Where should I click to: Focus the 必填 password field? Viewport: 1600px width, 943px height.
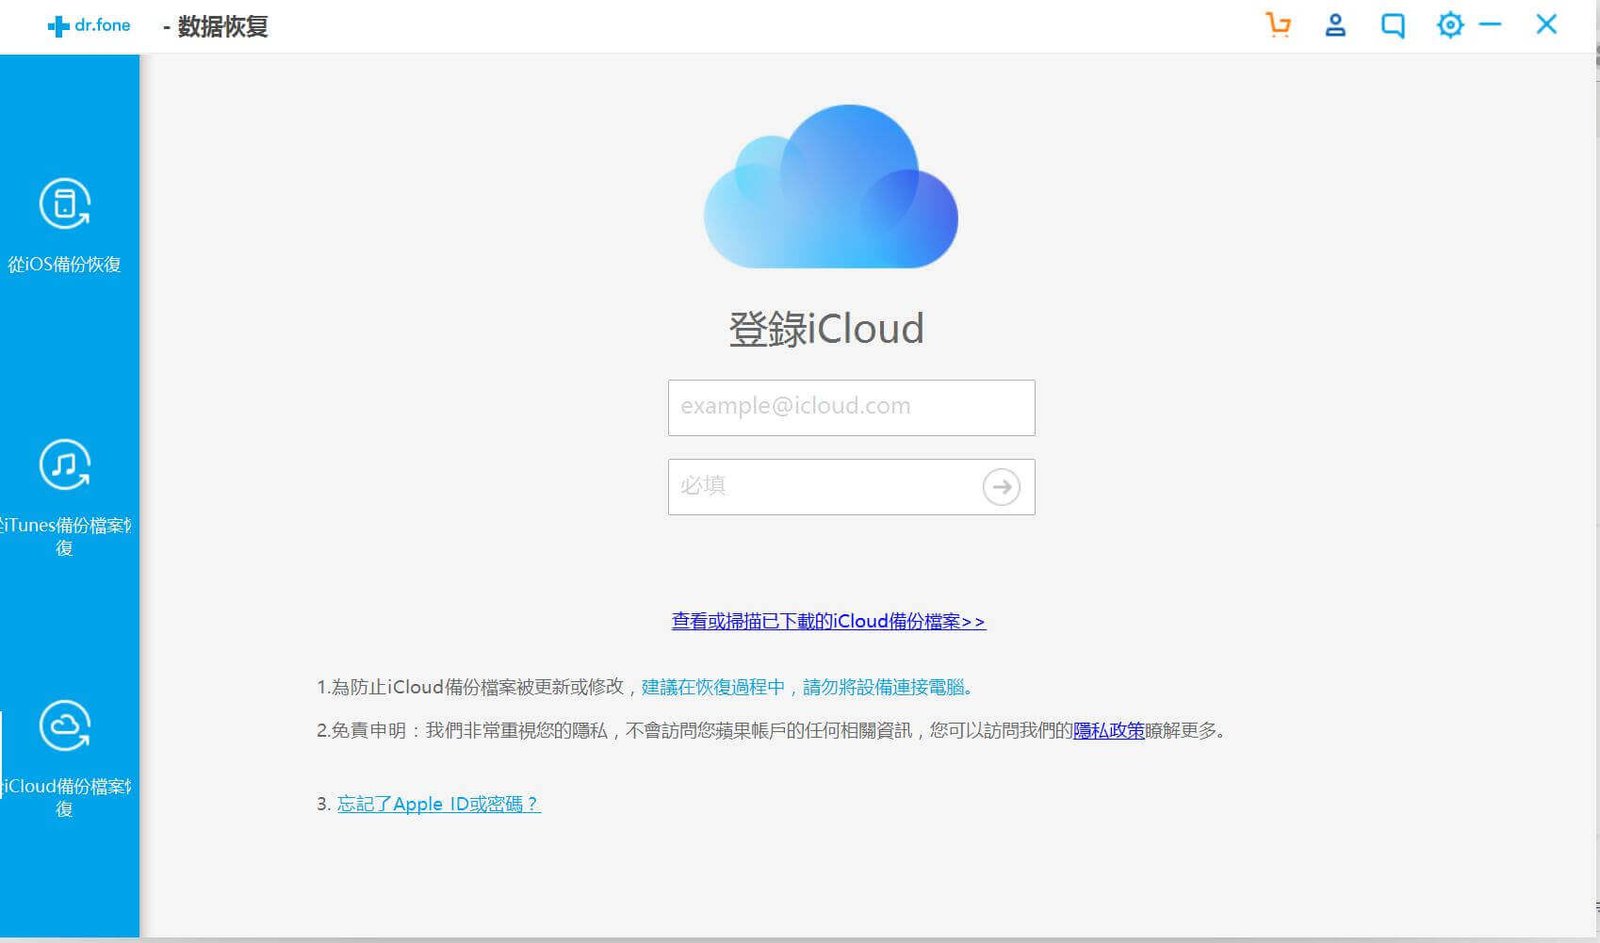[x=820, y=487]
